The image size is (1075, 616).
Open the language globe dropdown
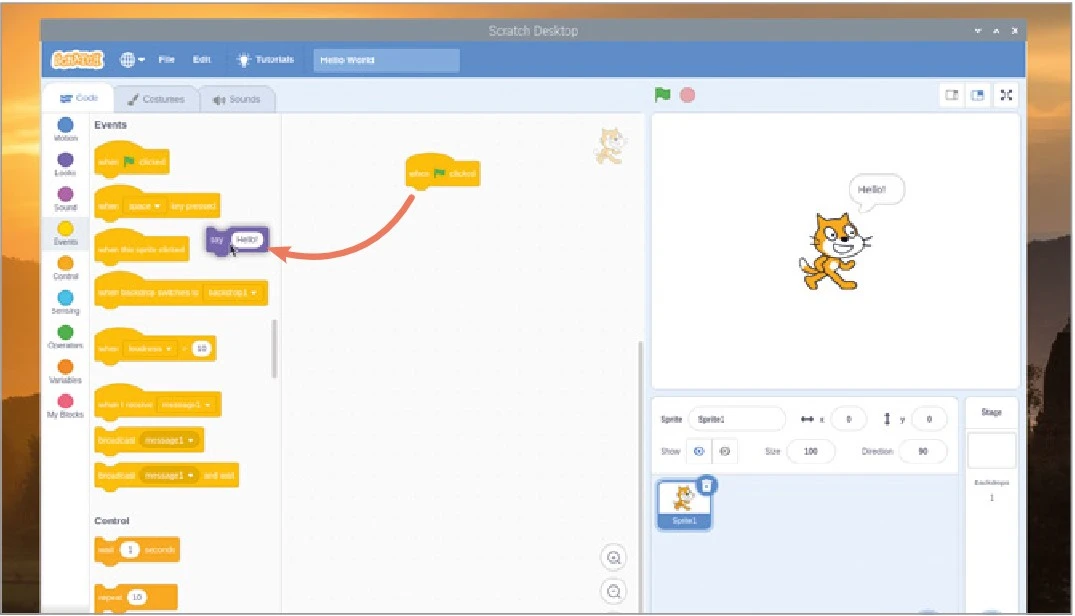point(133,60)
